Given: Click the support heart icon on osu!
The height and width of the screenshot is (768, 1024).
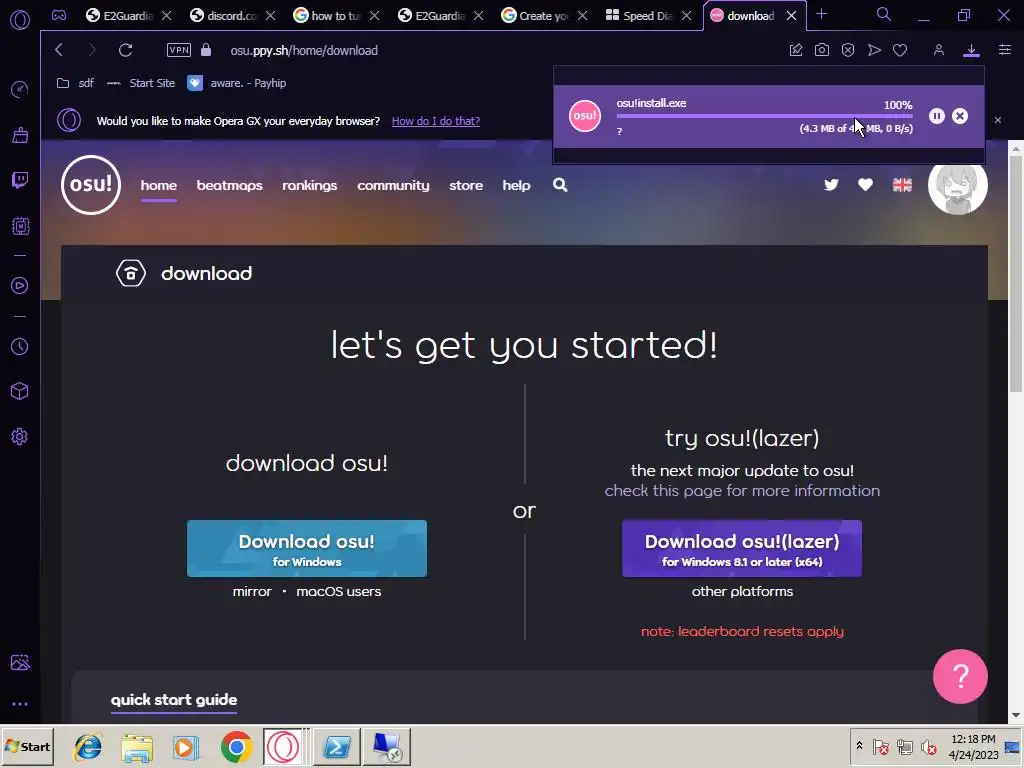Looking at the screenshot, I should 865,185.
